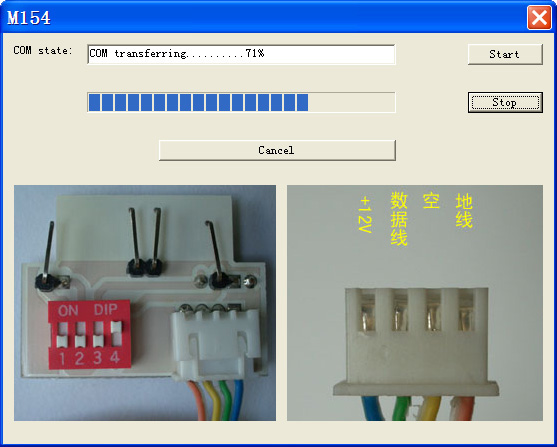Cancel the transfer operation

tap(277, 150)
